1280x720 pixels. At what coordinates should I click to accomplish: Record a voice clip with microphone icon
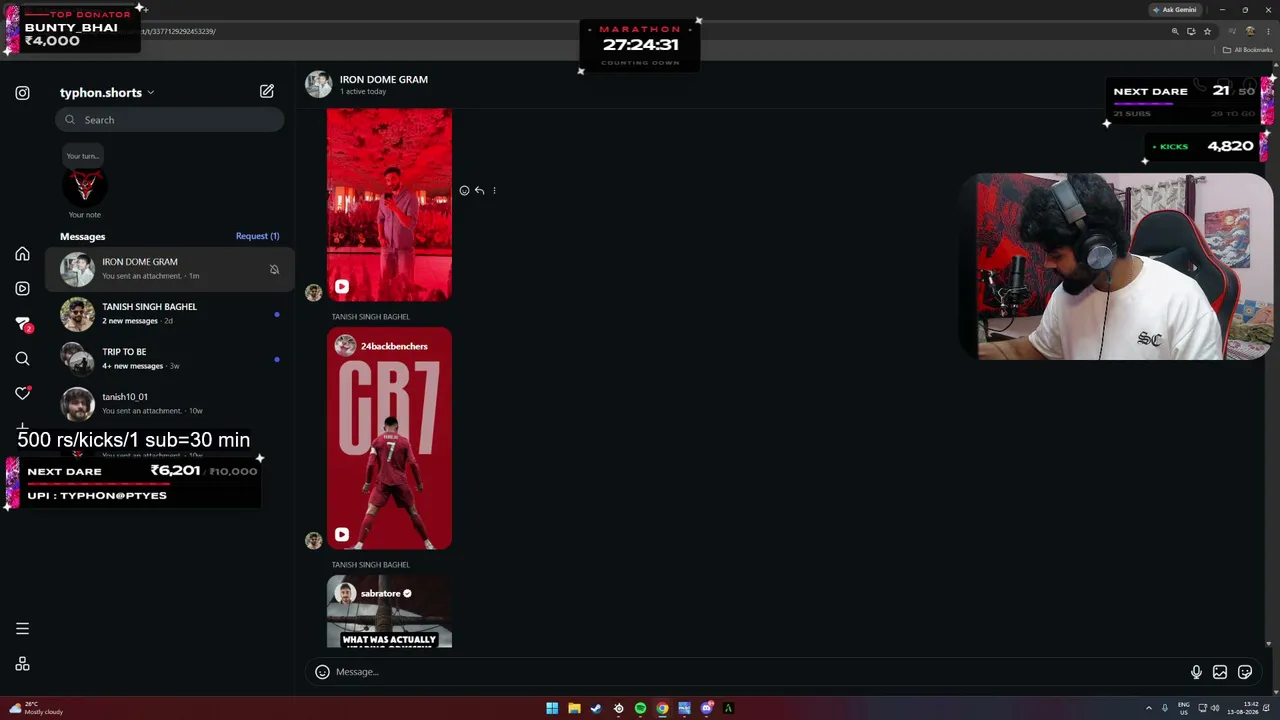pyautogui.click(x=1196, y=672)
